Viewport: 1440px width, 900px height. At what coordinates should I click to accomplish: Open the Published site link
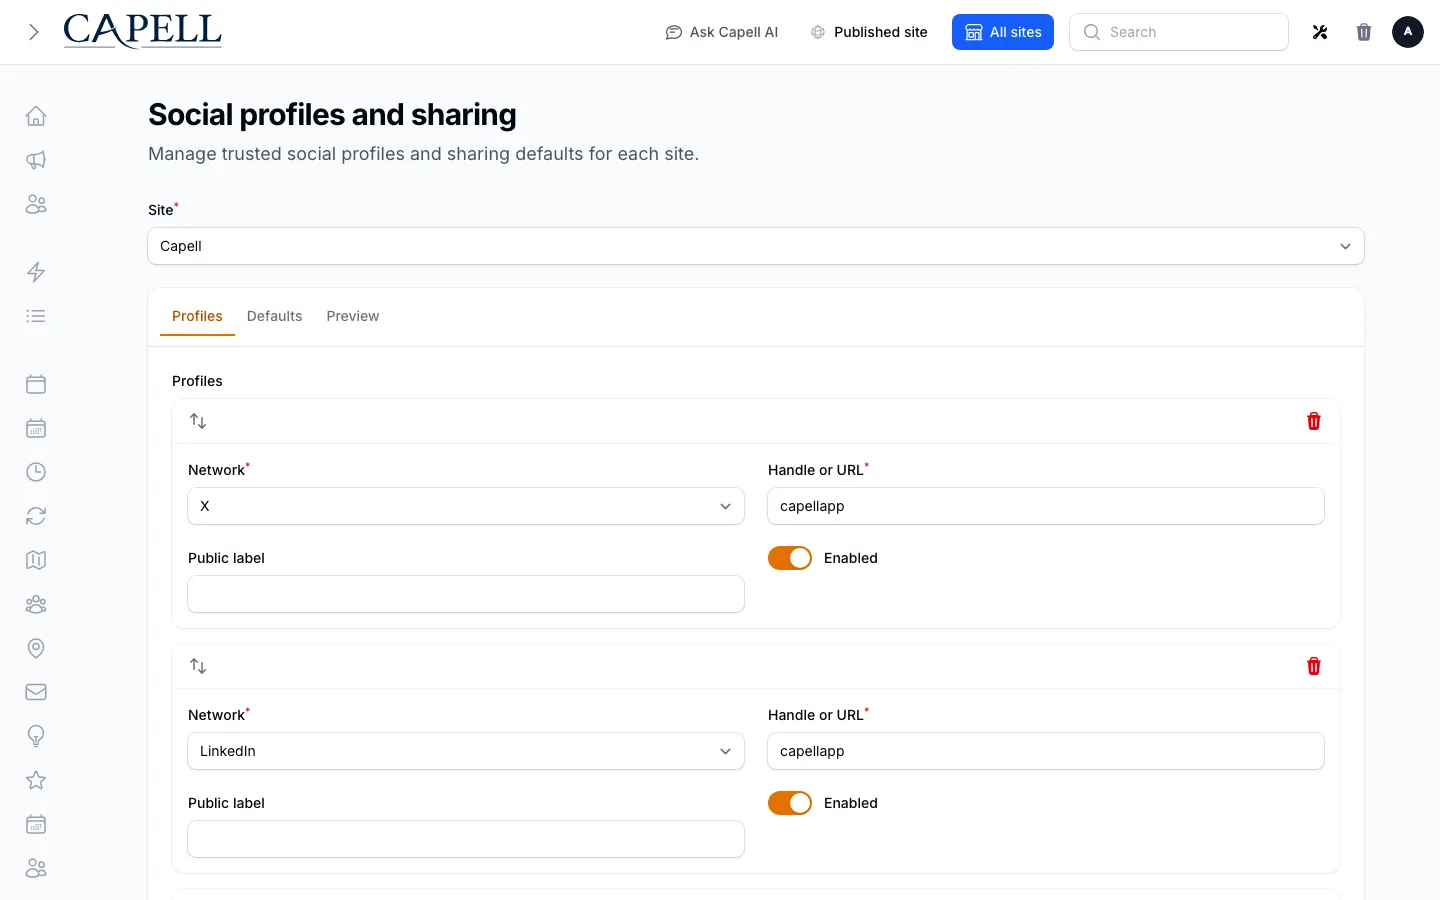point(869,32)
